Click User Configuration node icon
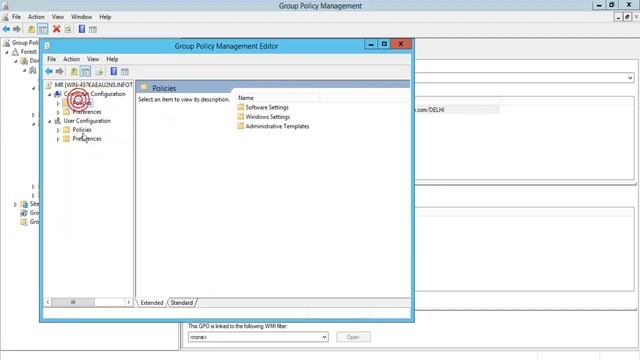Screen dimensions: 640x360 tap(58, 121)
